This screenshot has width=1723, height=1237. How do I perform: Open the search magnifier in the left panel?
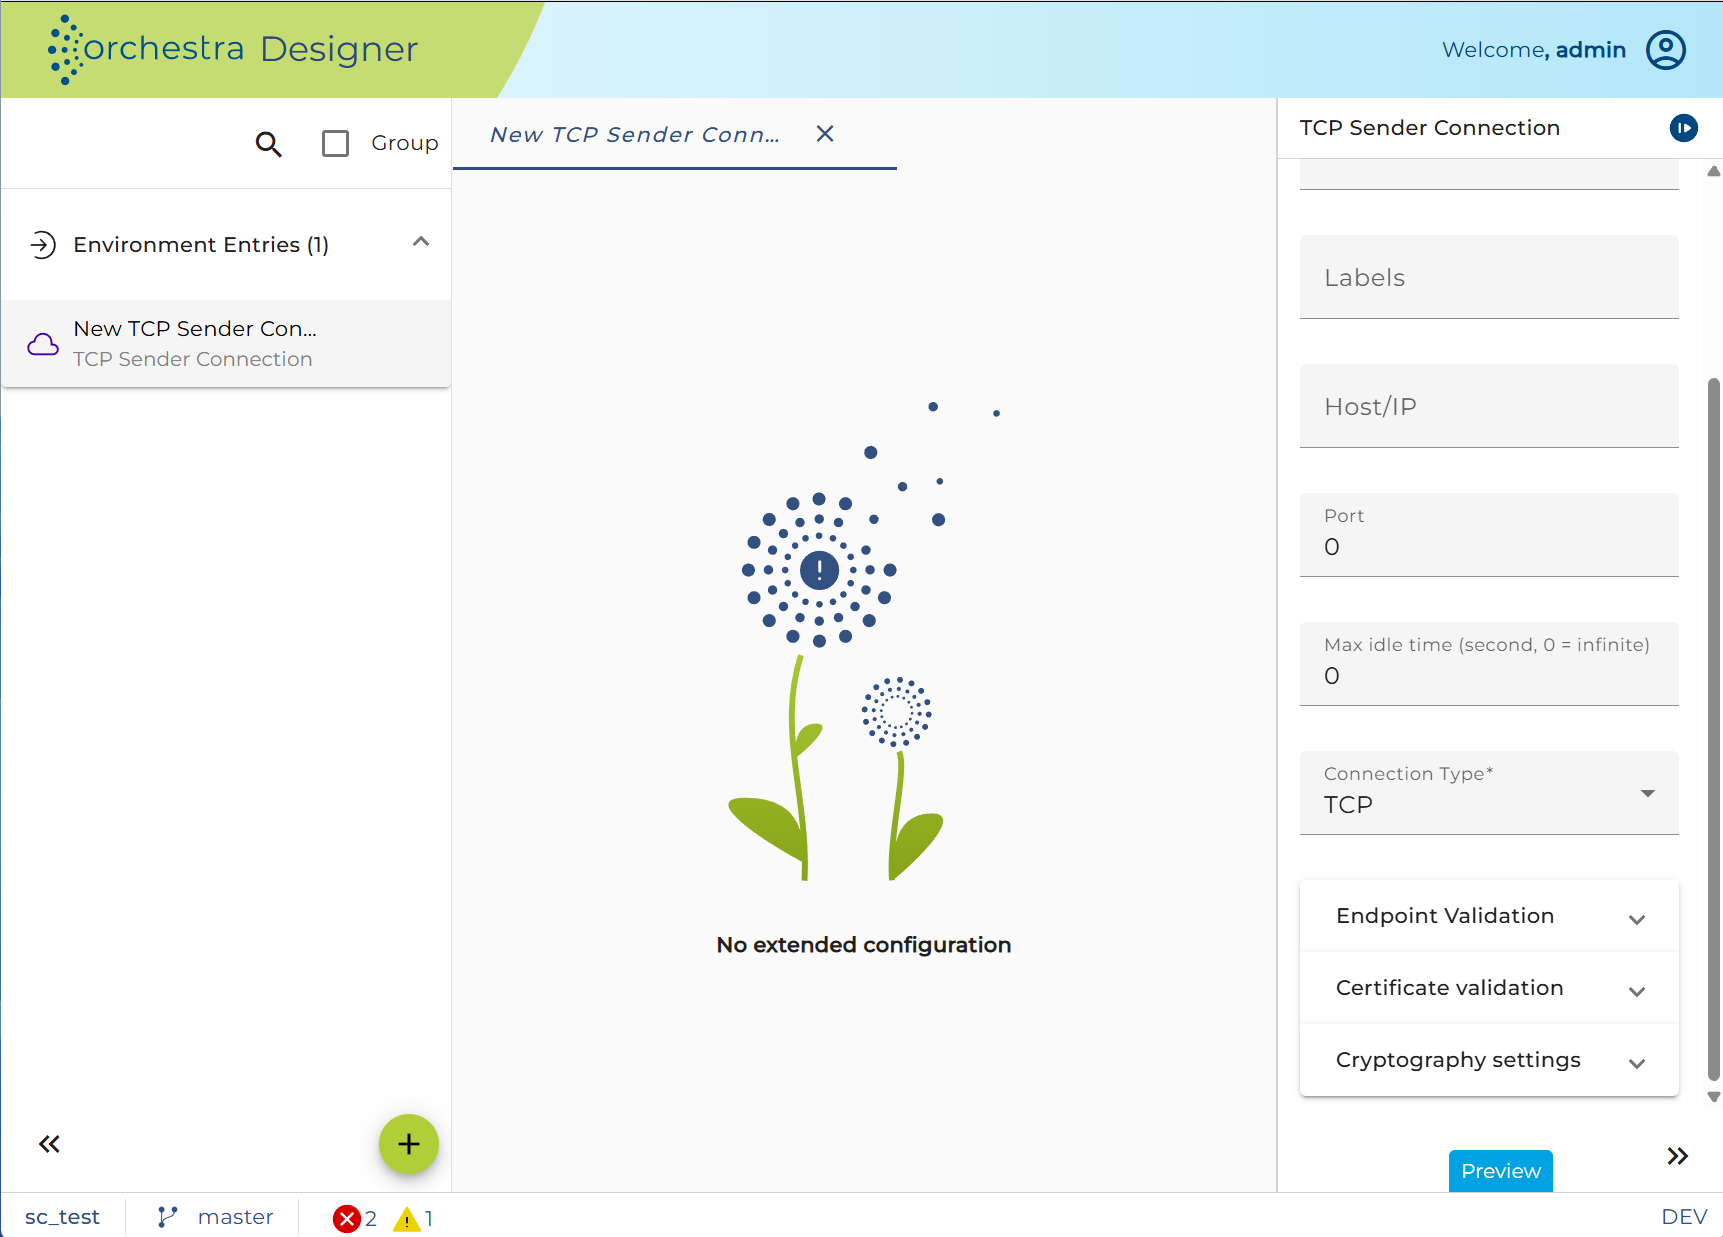click(x=268, y=144)
